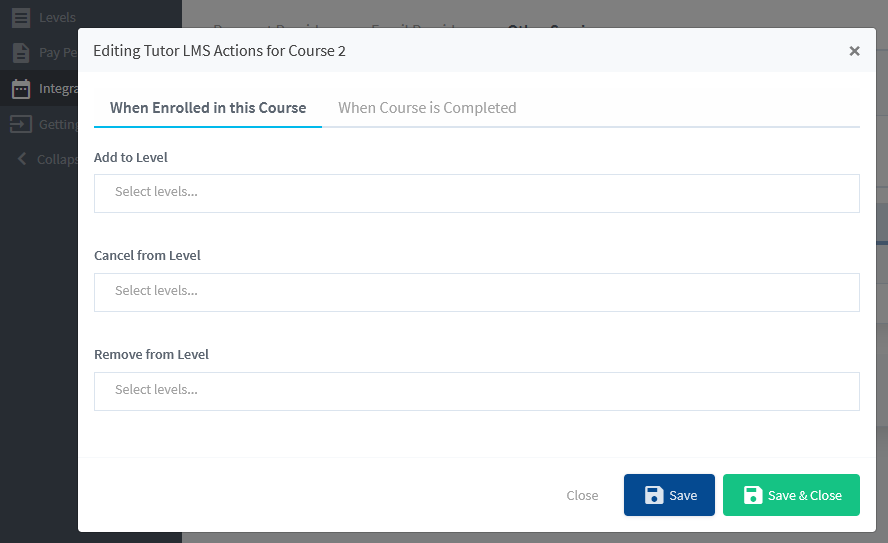Switch to When Enrolled in this Course tab
Viewport: 888px width, 543px height.
[x=208, y=108]
